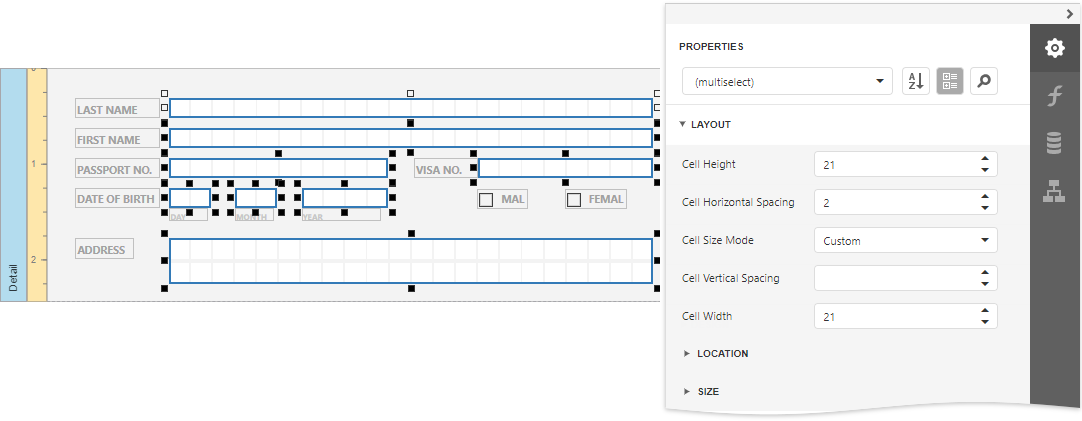Check the FEMALE checkbox
Image resolution: width=1082 pixels, height=421 pixels.
(x=574, y=200)
